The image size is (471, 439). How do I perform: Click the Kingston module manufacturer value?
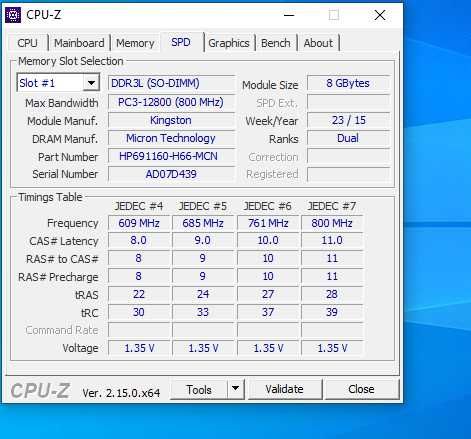[x=172, y=120]
